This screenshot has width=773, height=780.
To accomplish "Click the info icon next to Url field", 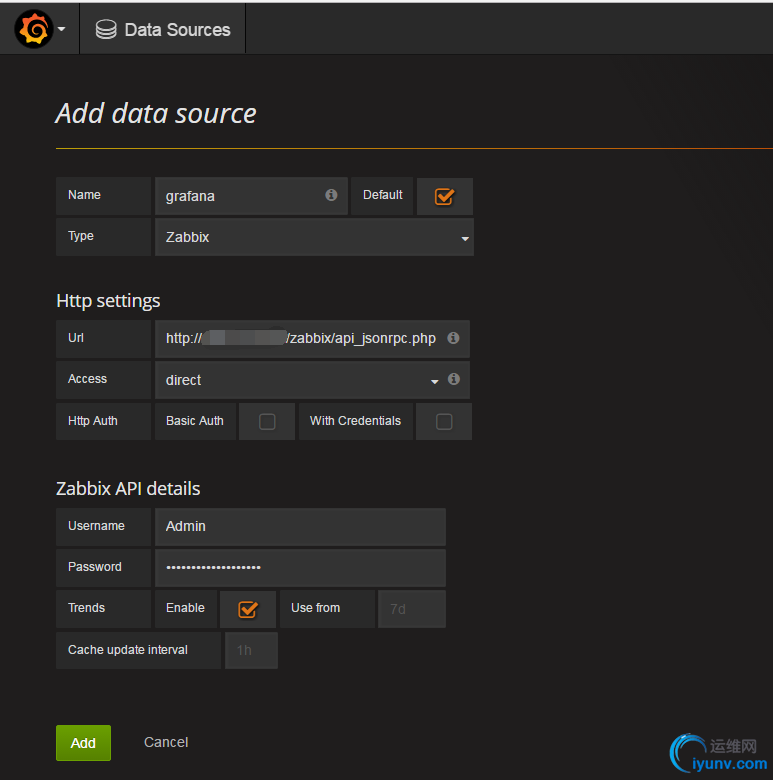I will pyautogui.click(x=453, y=338).
